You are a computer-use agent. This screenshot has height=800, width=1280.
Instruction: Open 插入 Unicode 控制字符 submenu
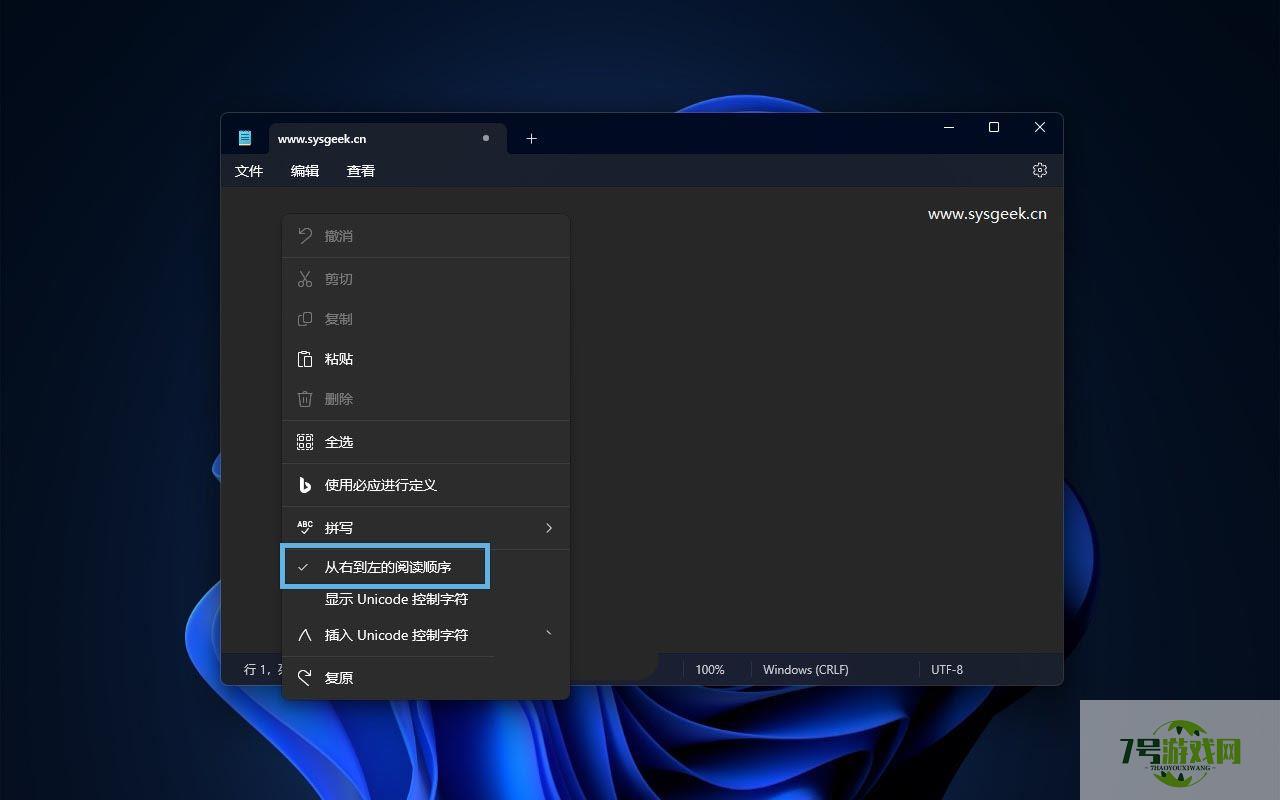click(x=426, y=635)
